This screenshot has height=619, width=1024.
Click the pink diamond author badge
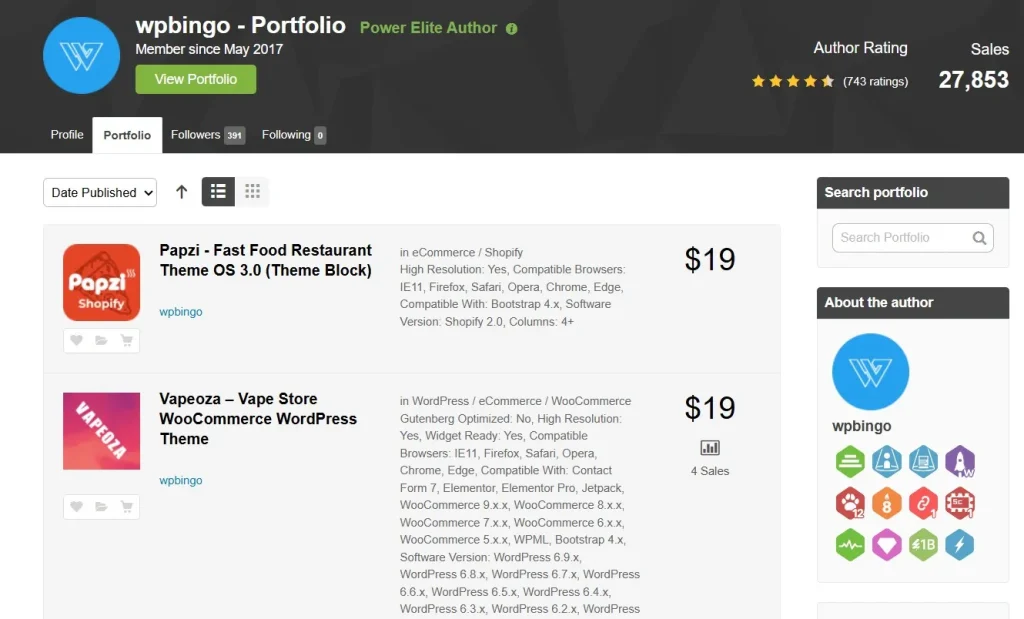[886, 545]
